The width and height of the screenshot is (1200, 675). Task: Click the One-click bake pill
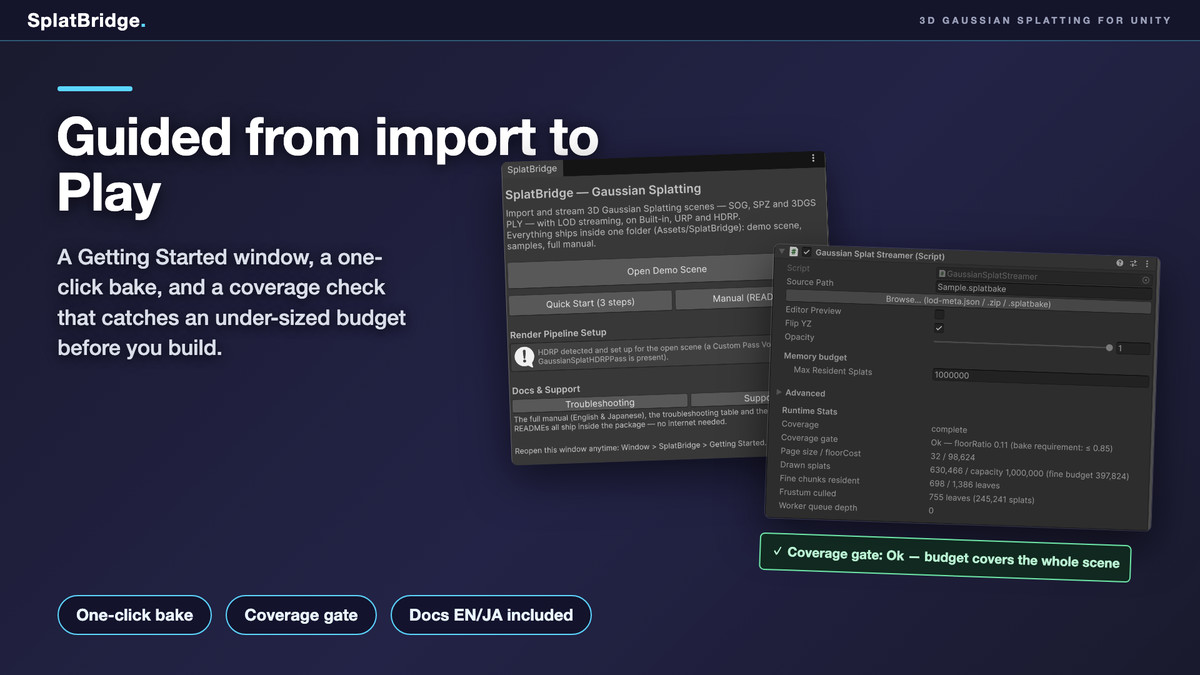135,615
